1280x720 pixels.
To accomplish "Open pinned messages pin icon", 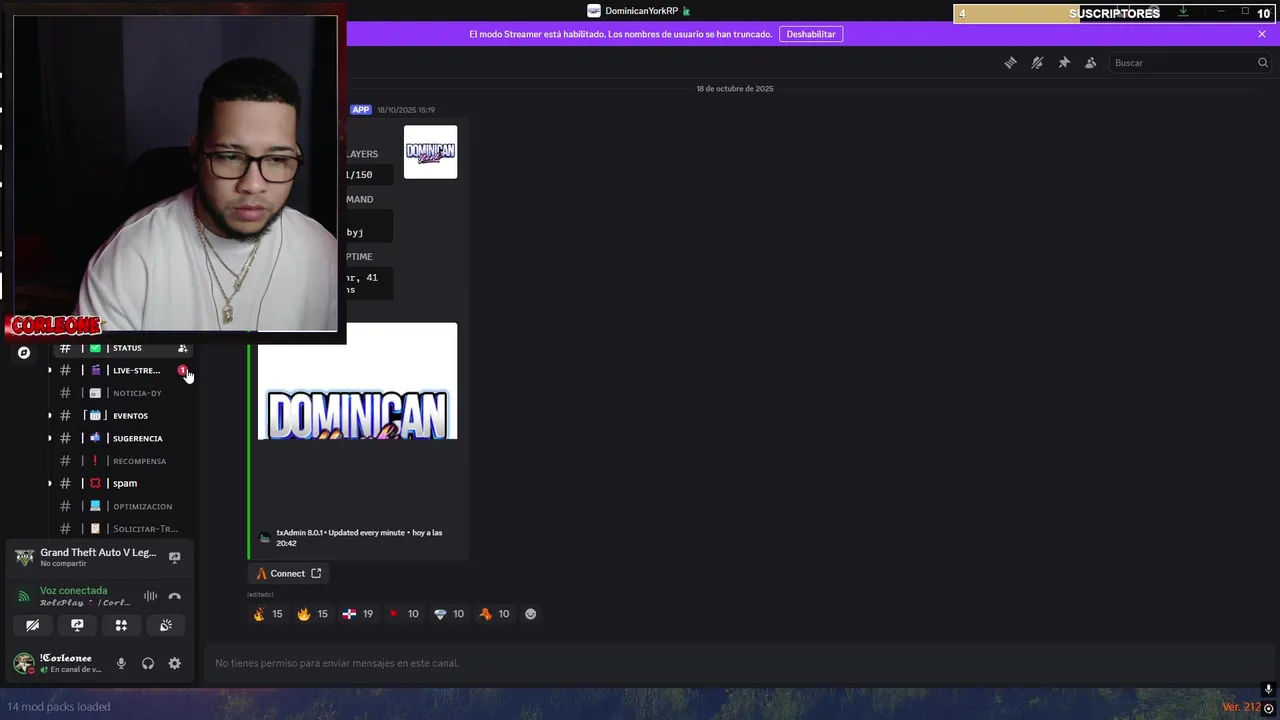I will click(1064, 62).
